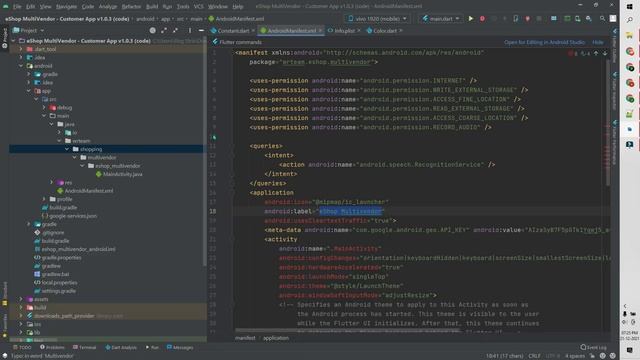Collapse the shopping package node

(x=67, y=149)
